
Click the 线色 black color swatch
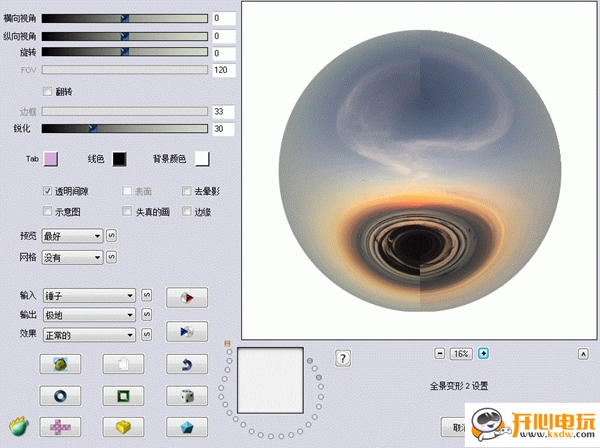coord(119,159)
